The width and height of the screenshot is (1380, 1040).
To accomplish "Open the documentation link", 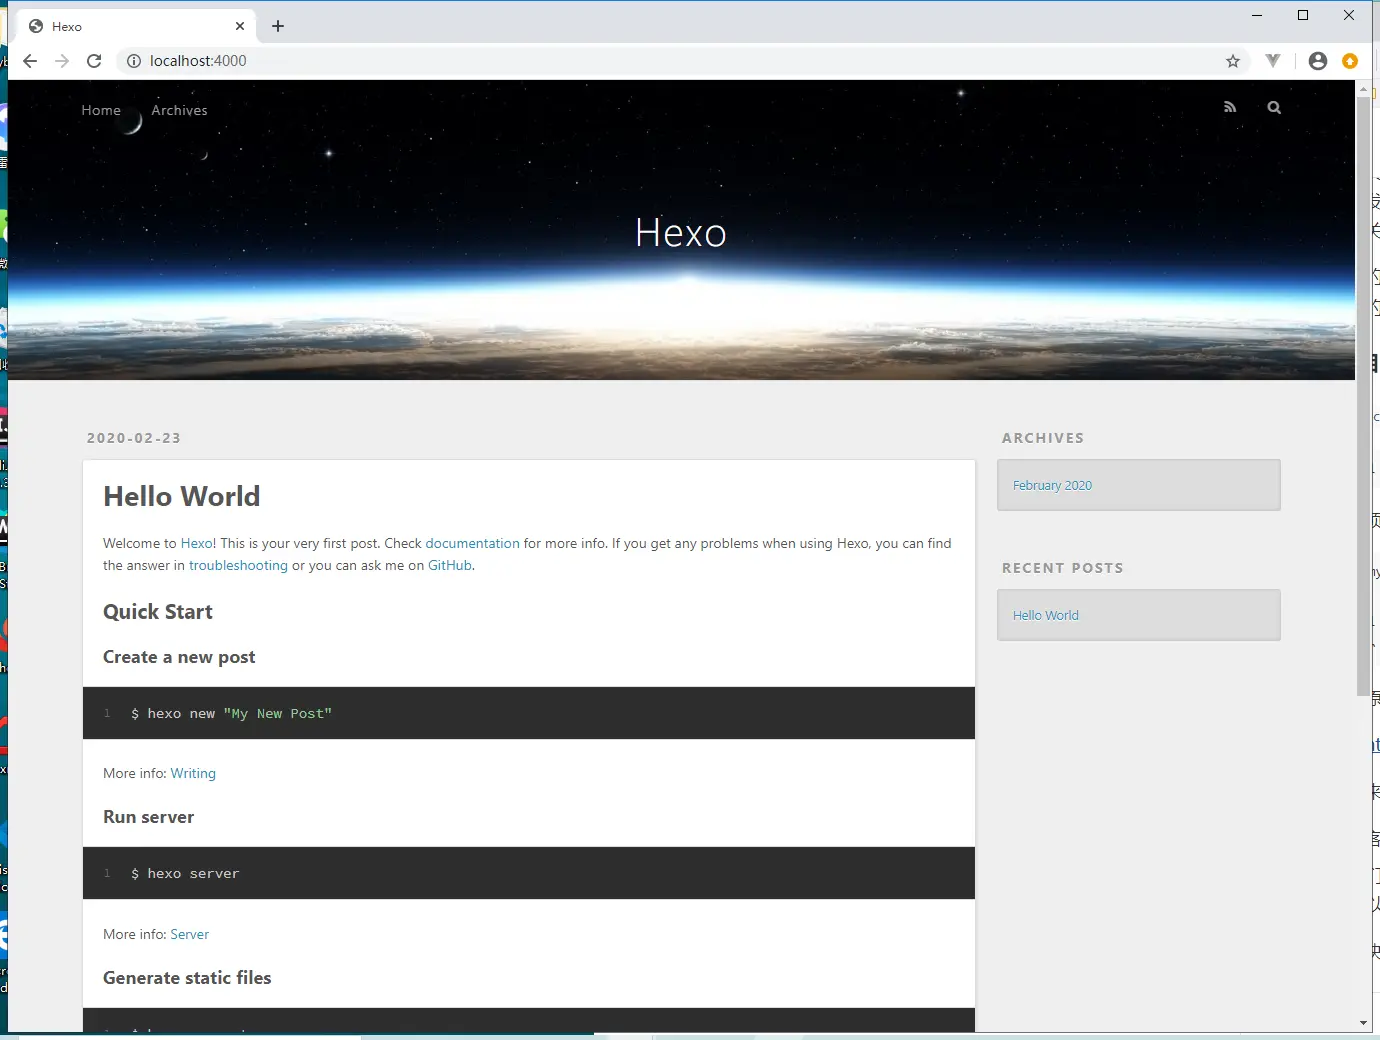I will (472, 543).
